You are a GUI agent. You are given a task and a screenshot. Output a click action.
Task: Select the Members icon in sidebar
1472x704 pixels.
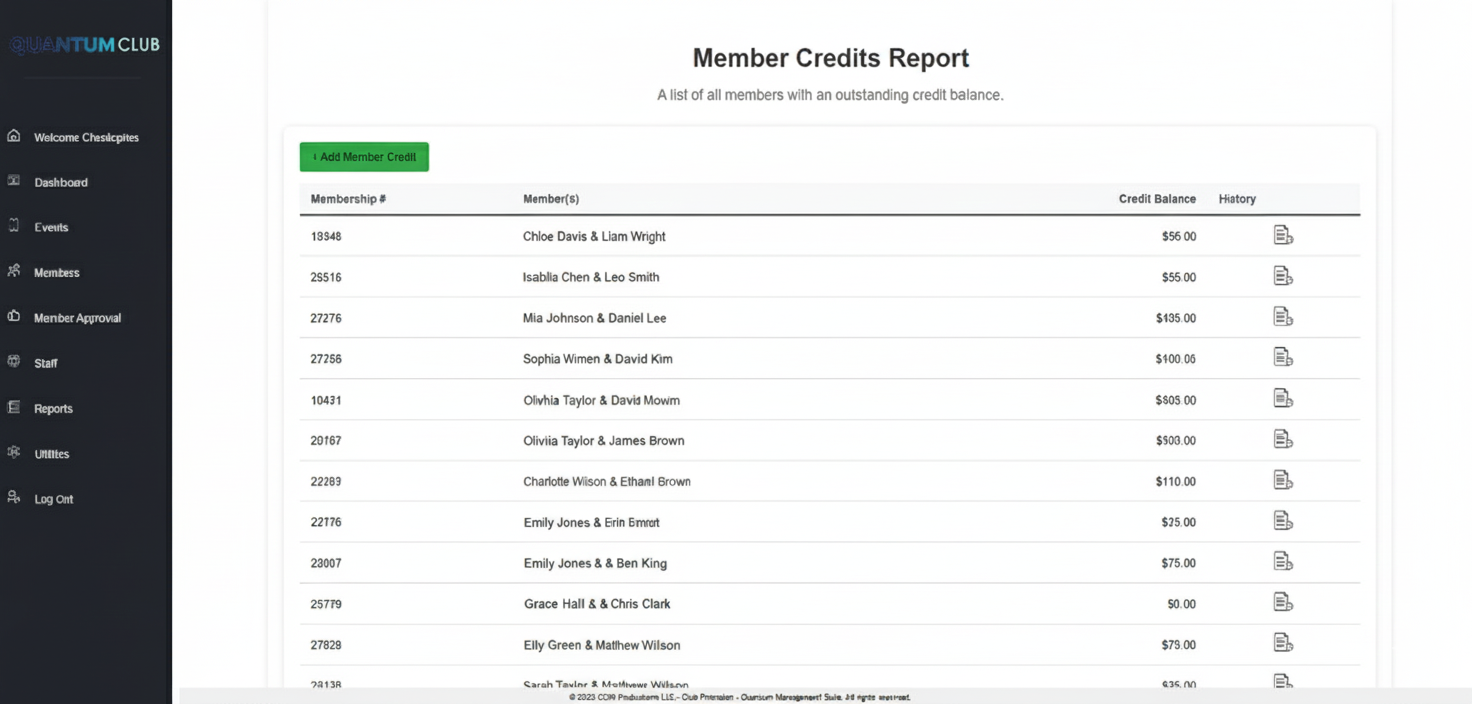click(x=14, y=271)
